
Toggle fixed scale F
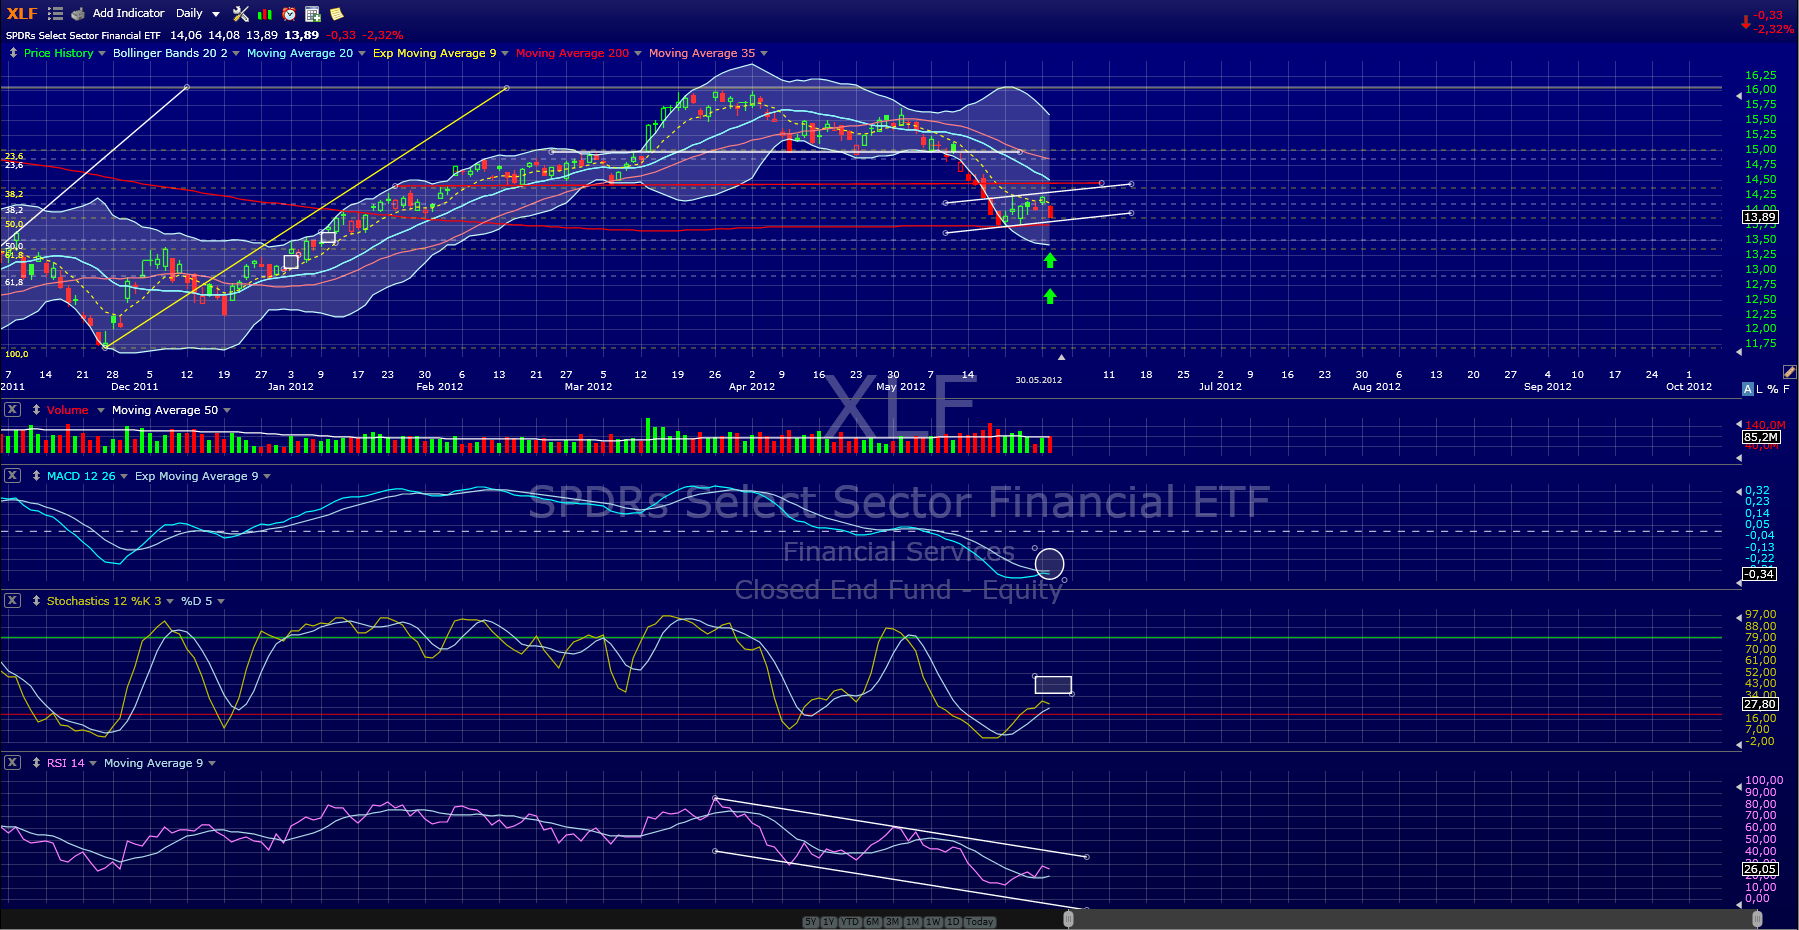tap(1786, 389)
